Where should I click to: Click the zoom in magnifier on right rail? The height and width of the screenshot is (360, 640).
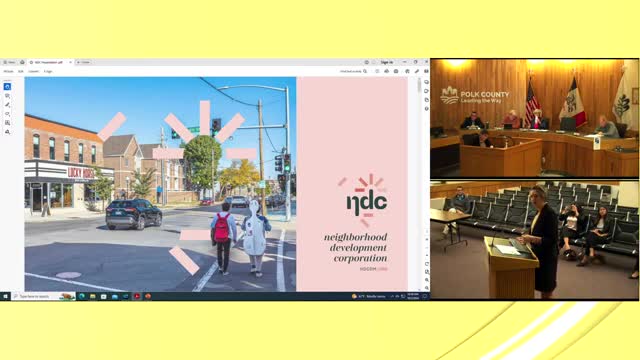[x=427, y=280]
